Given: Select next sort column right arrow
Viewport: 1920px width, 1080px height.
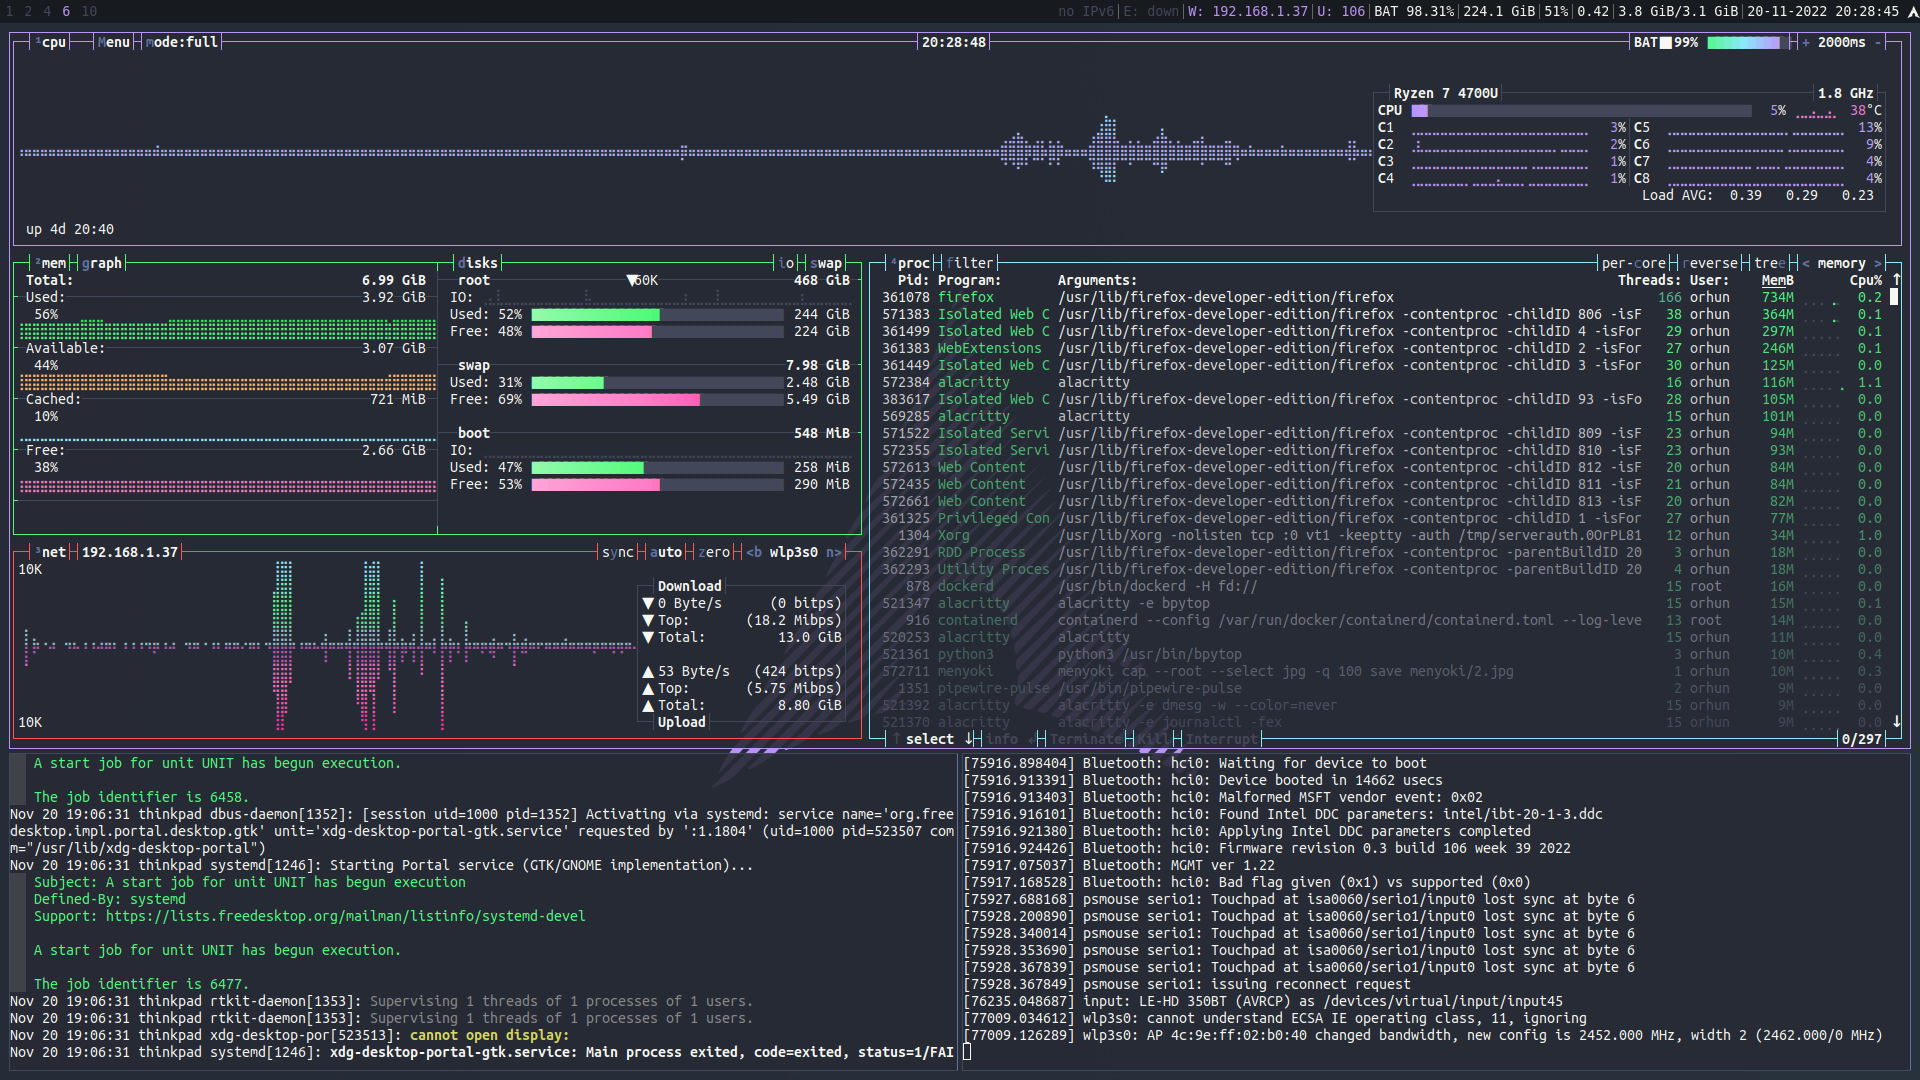Looking at the screenshot, I should (x=1878, y=263).
